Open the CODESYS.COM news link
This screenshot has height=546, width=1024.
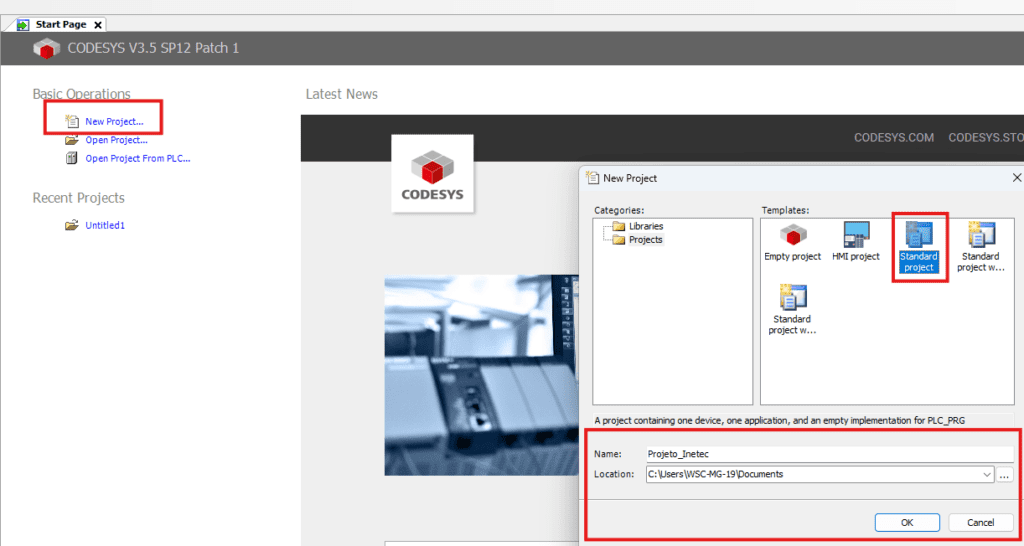(894, 138)
